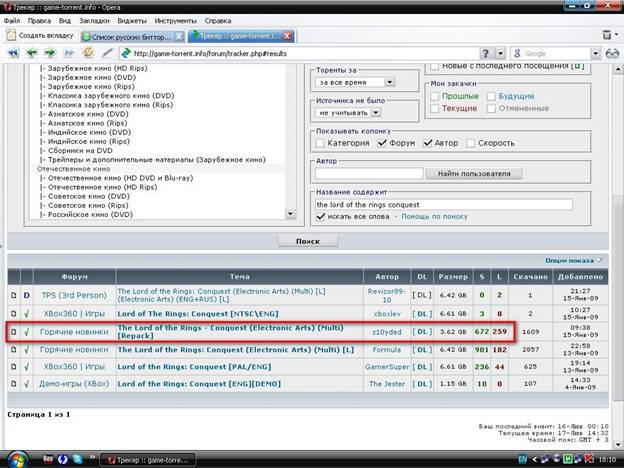Toggle Отмененные checkbox
Viewport: 624px width, 468px height.
(491, 108)
